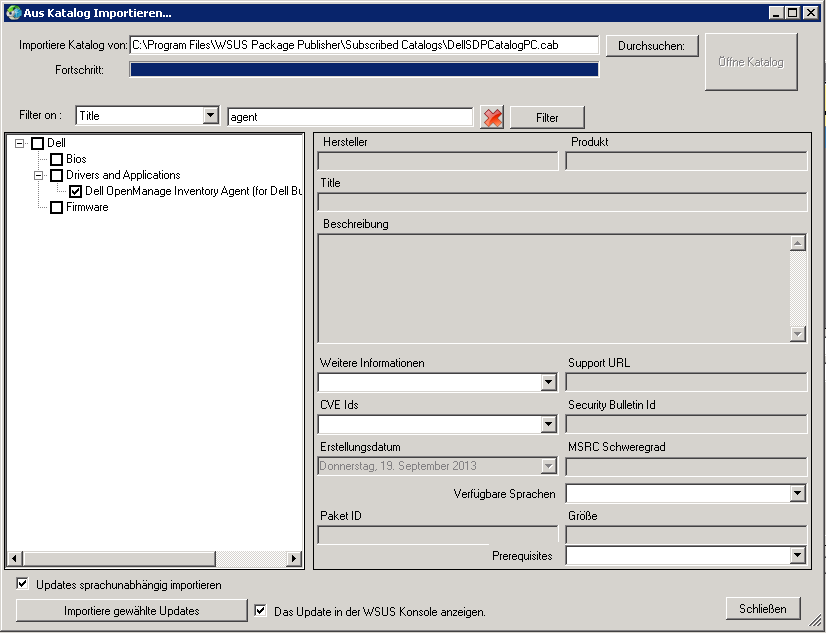Check the Firmware checkbox
The height and width of the screenshot is (633, 826).
[x=56, y=207]
